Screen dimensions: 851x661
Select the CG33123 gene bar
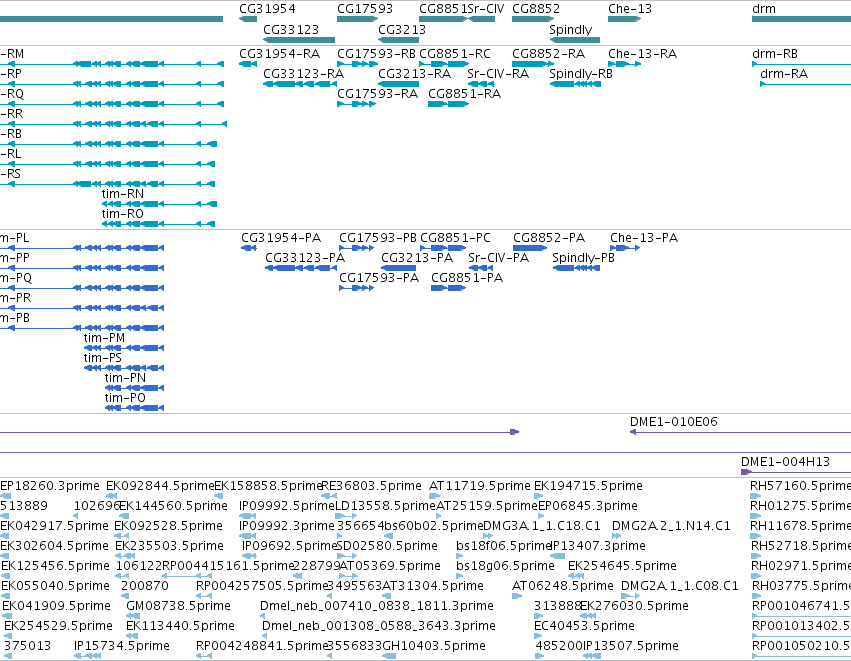[299, 40]
